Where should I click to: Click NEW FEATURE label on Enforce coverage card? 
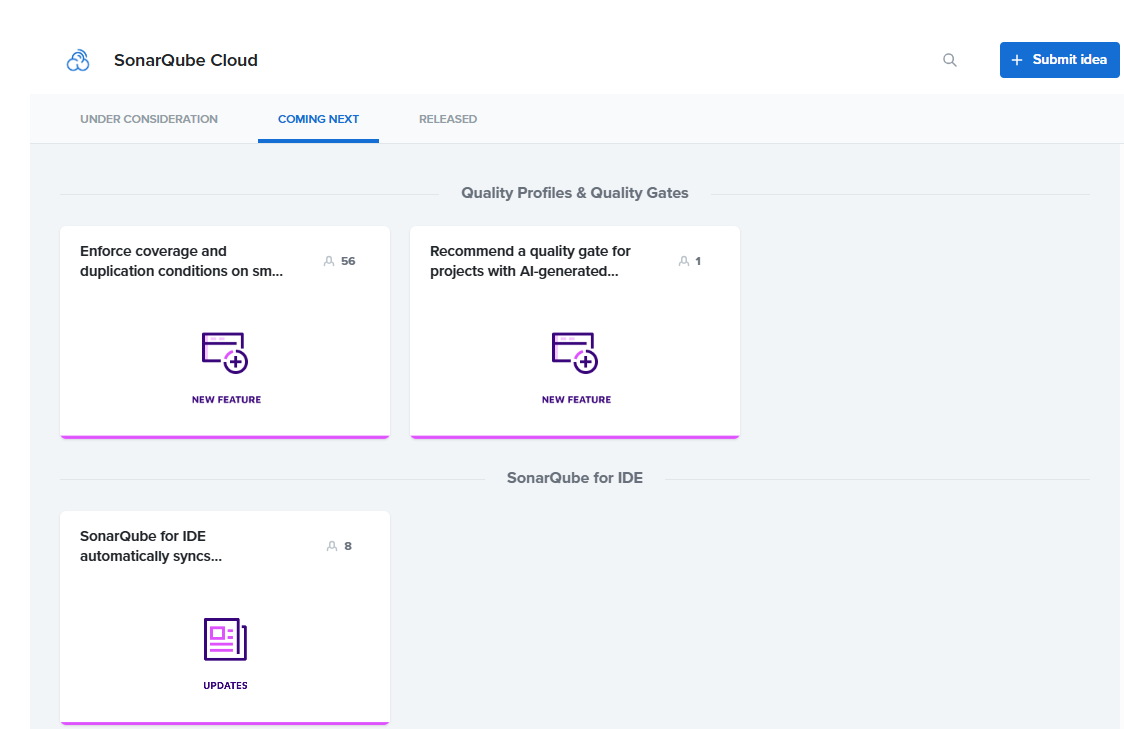point(227,400)
